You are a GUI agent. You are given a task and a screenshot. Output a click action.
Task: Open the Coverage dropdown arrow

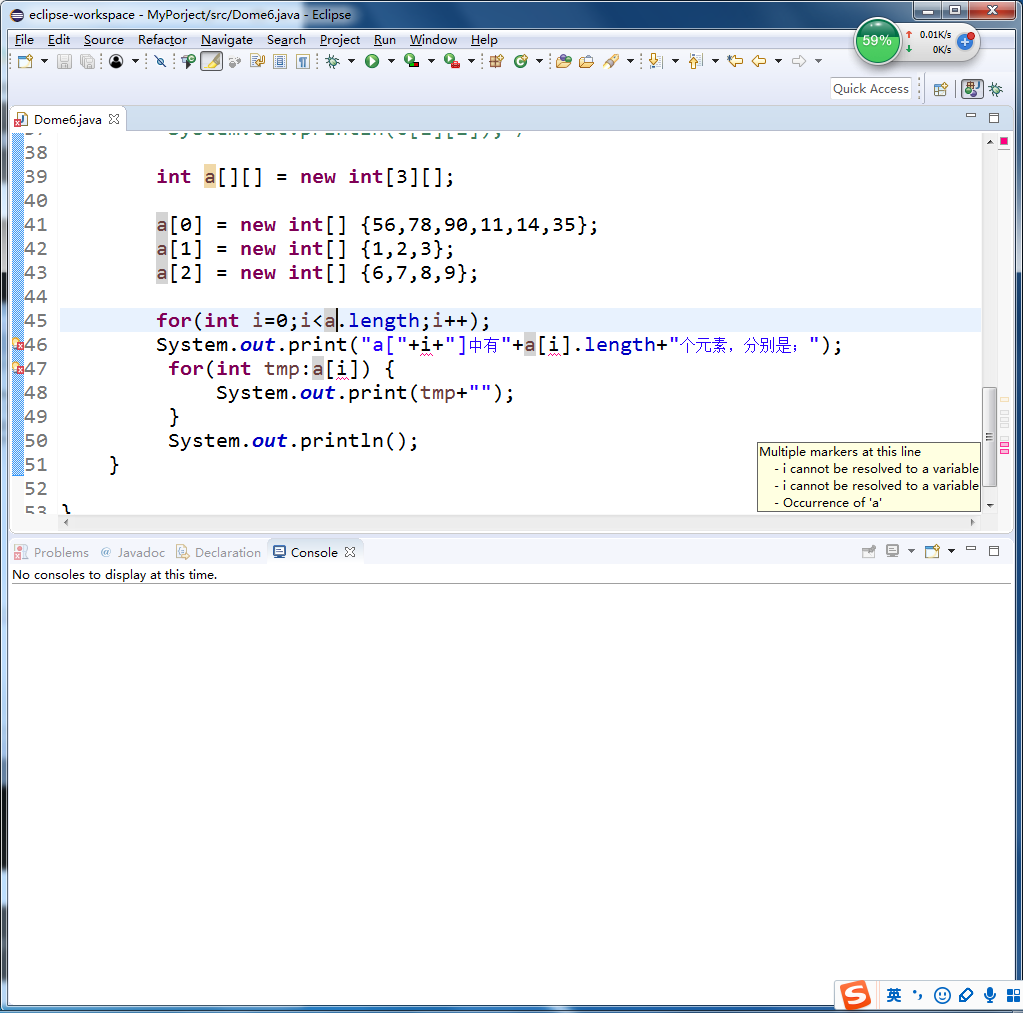tap(431, 61)
